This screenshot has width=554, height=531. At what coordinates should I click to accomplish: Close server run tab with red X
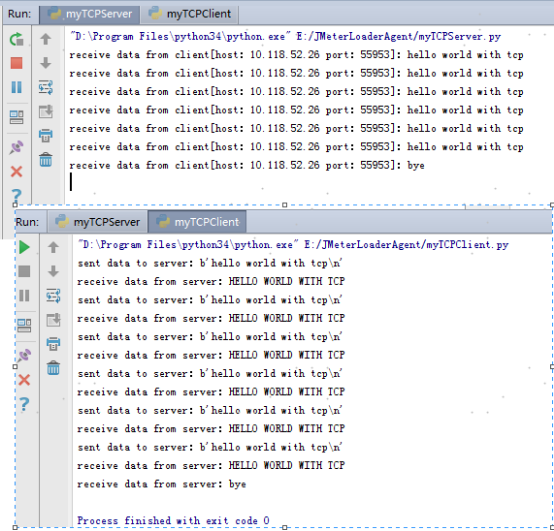click(x=16, y=172)
